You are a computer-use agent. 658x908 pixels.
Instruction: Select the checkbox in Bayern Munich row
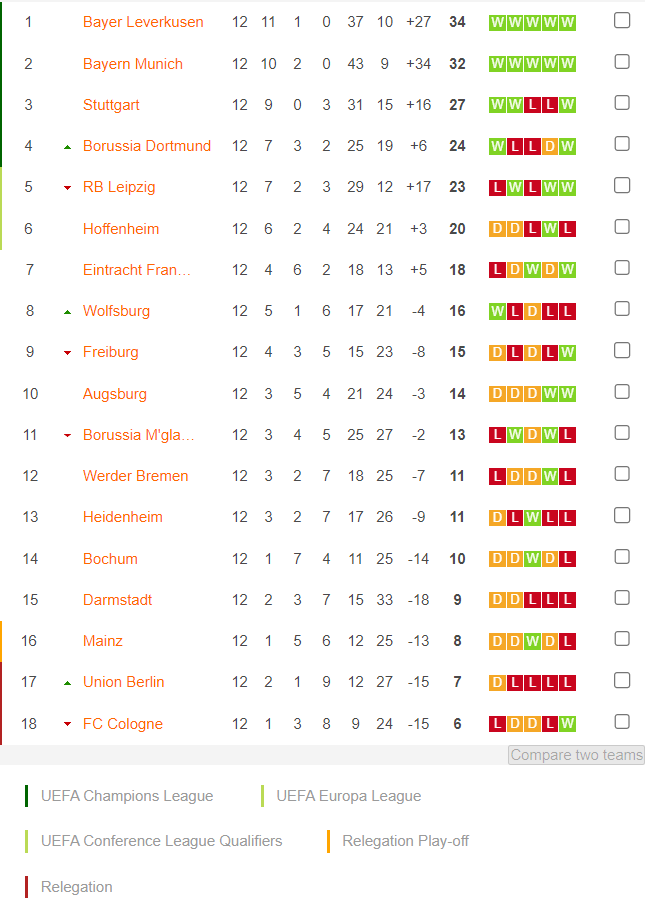pyautogui.click(x=622, y=61)
